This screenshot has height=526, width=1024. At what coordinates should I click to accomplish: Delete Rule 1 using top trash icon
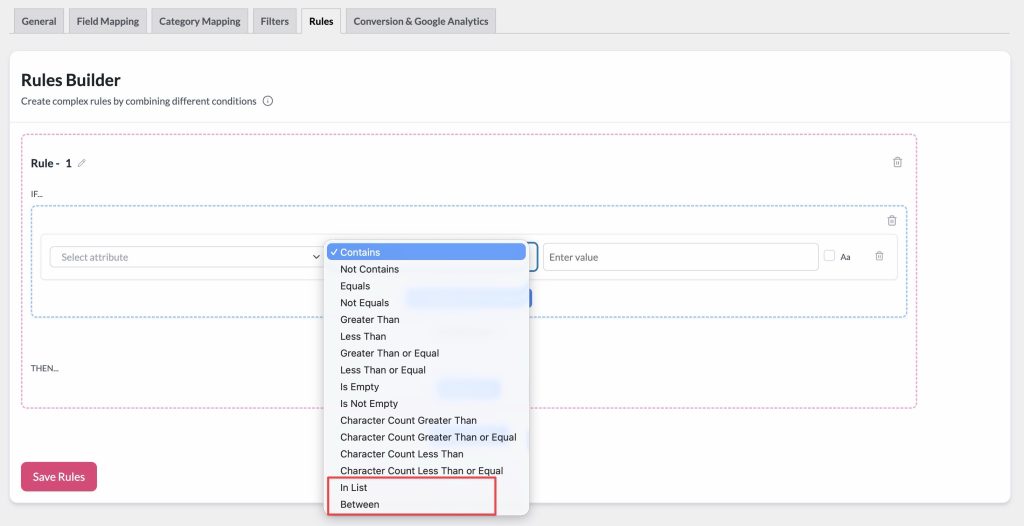897,162
